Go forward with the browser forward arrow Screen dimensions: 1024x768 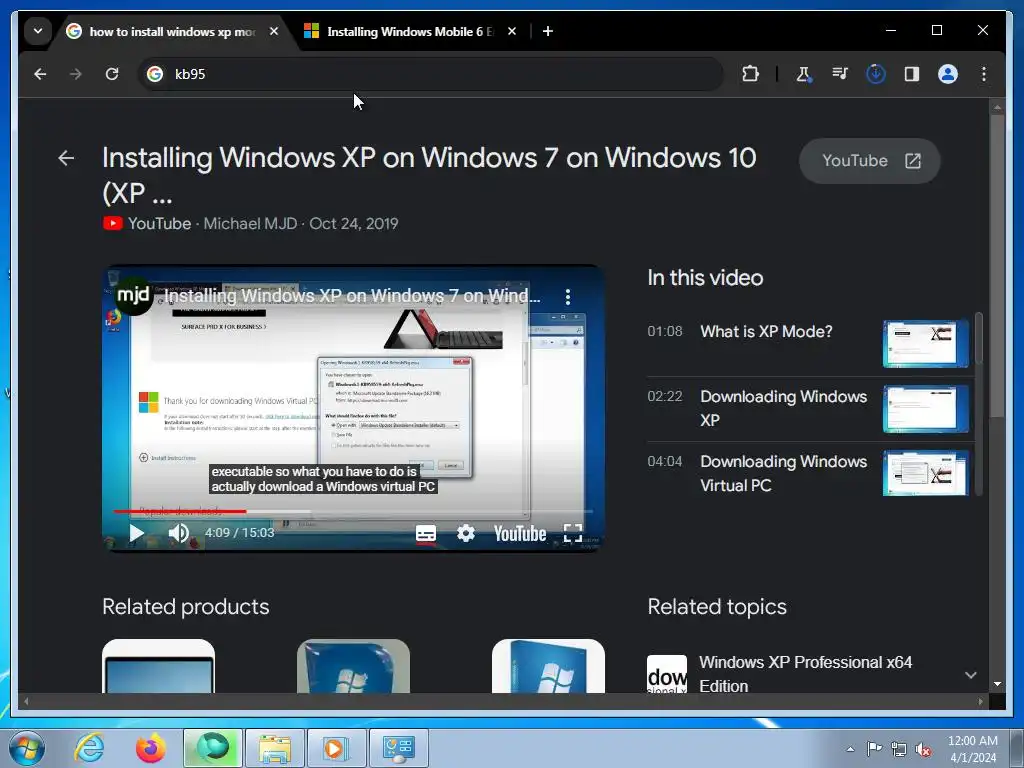tap(76, 74)
